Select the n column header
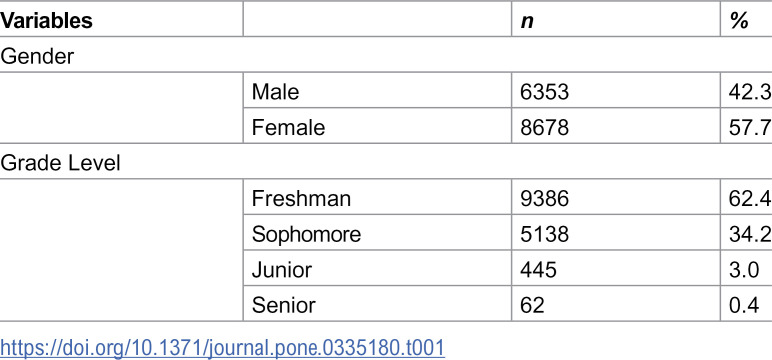 click(x=527, y=22)
